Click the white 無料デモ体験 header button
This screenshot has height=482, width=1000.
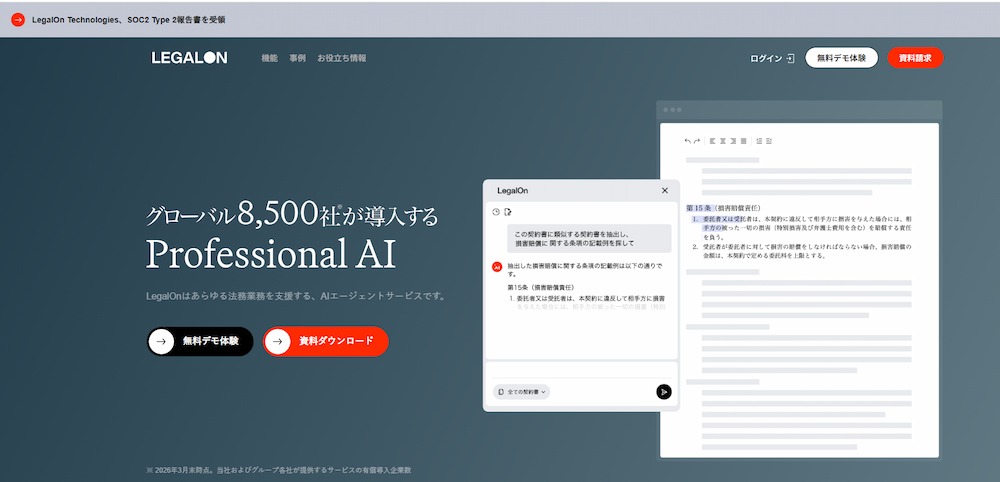(x=841, y=57)
